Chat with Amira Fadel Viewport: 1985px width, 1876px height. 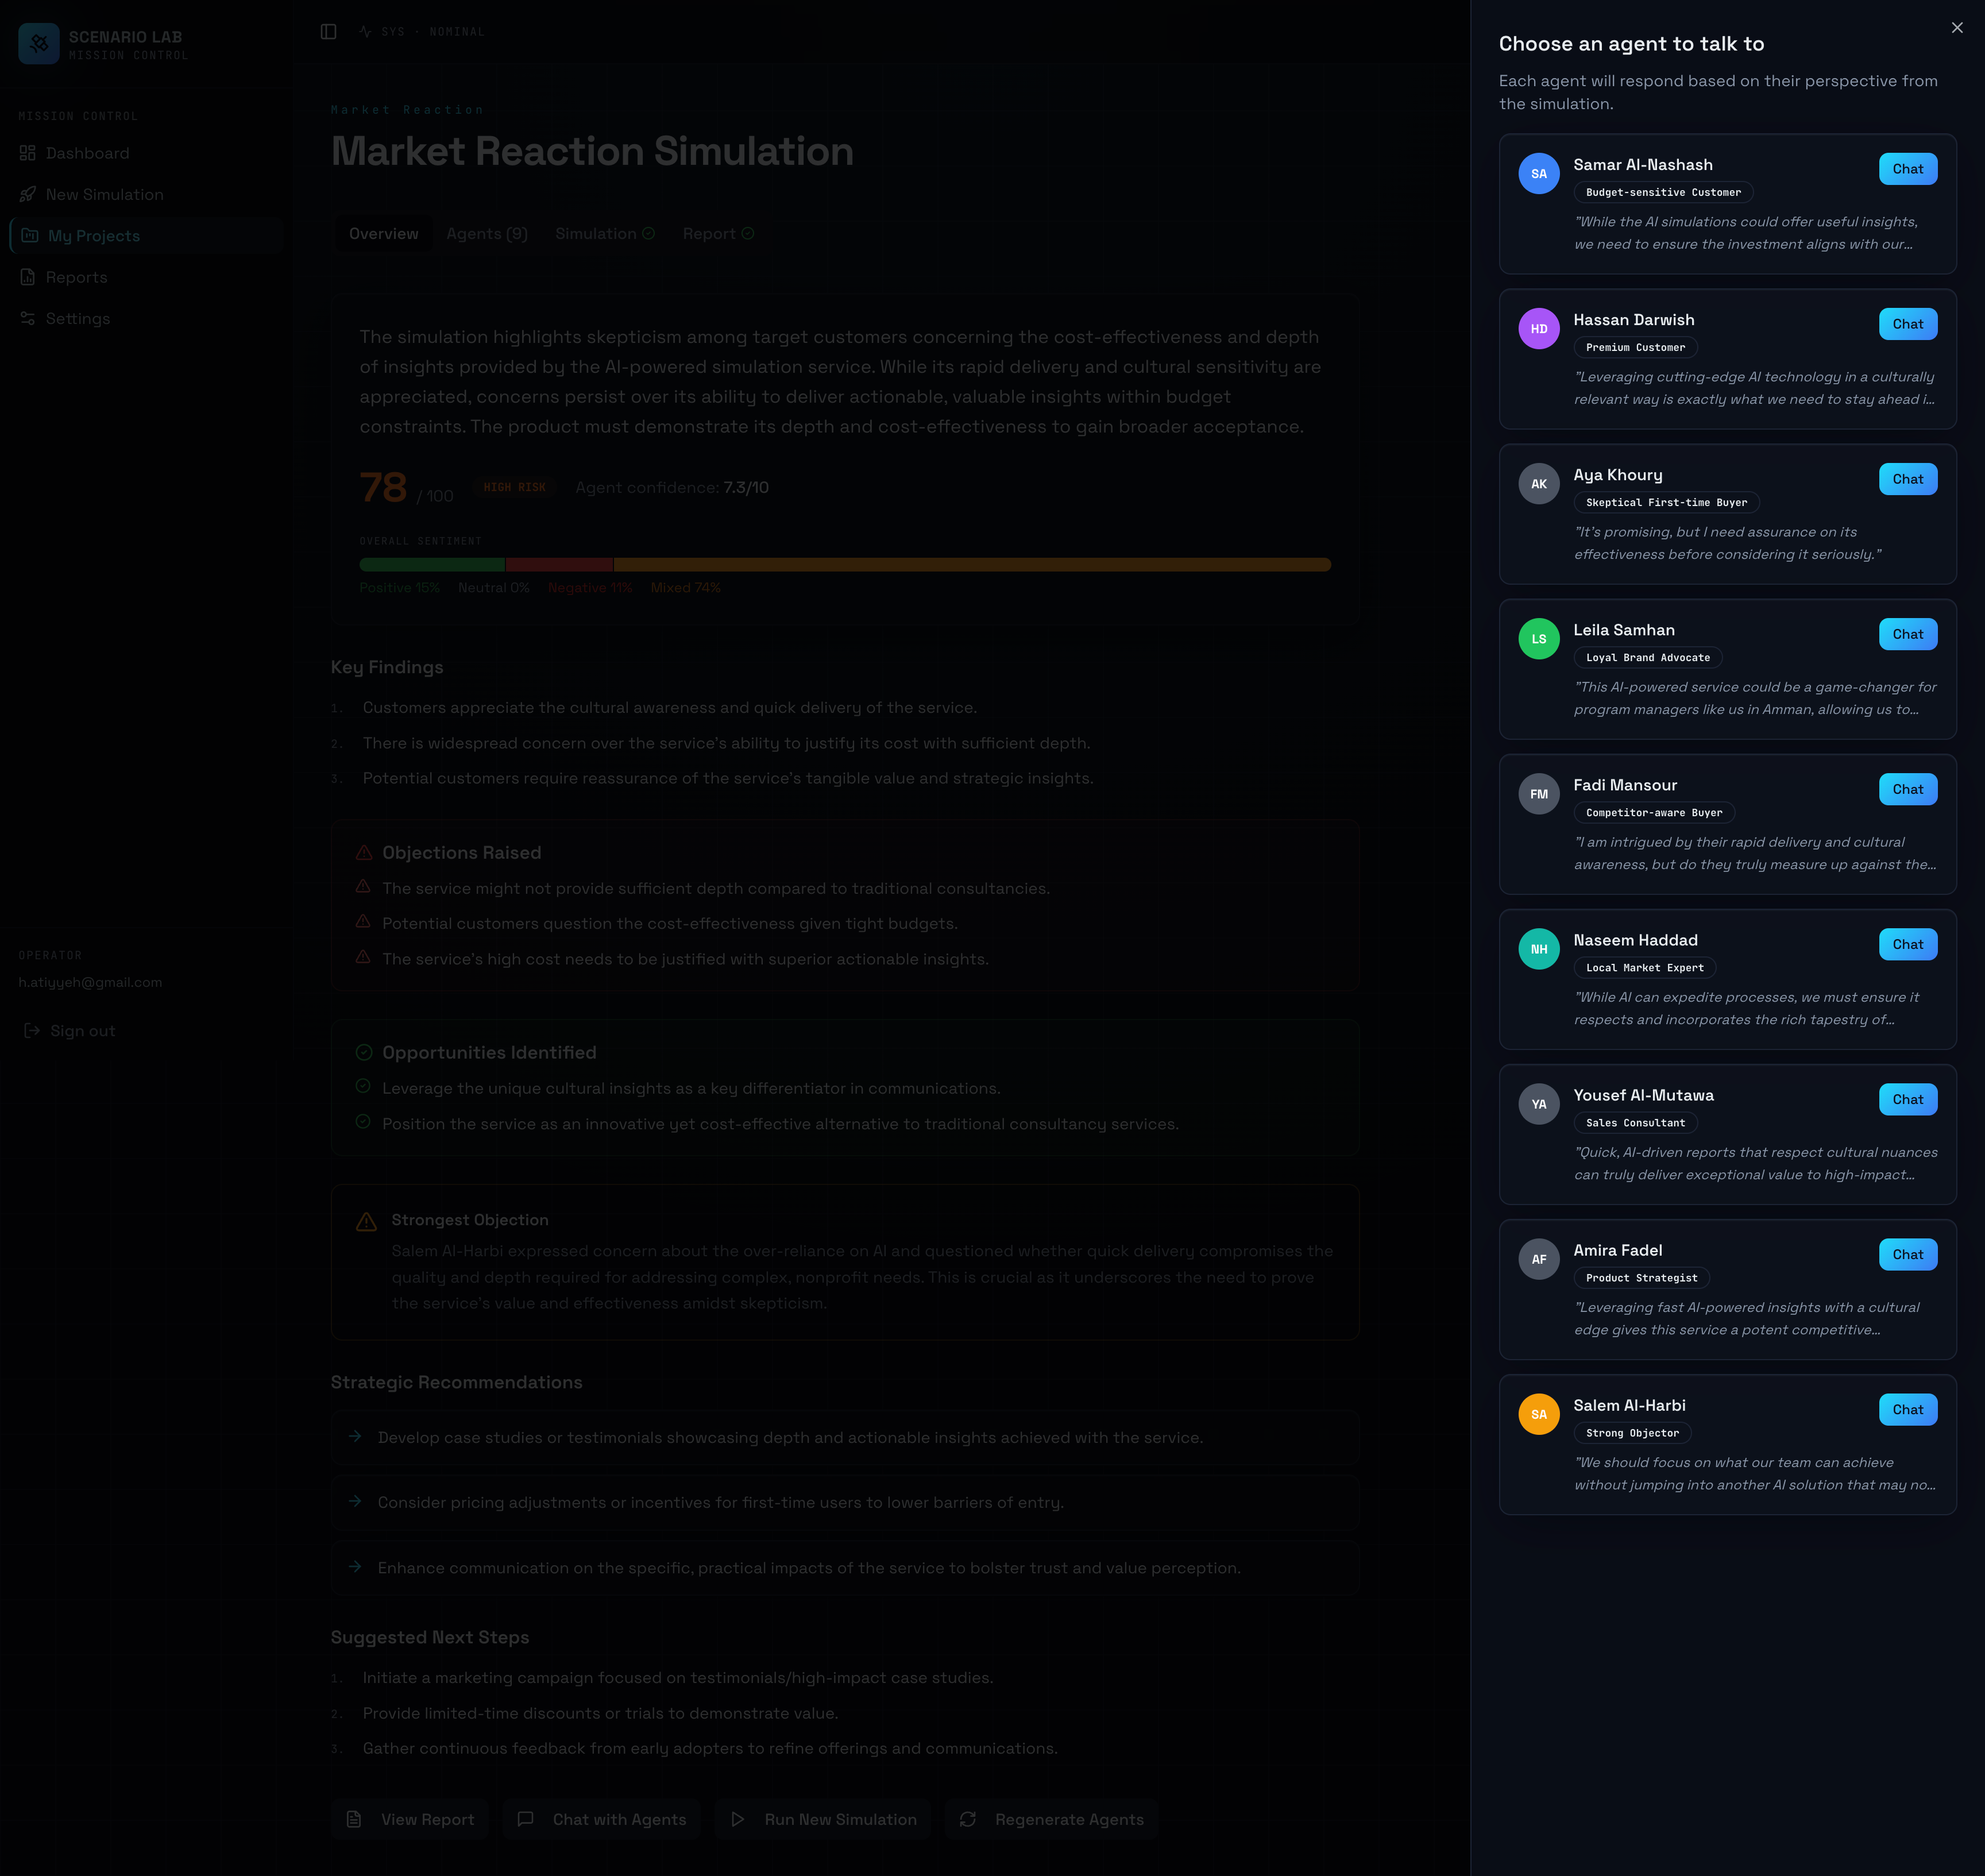(1908, 1254)
